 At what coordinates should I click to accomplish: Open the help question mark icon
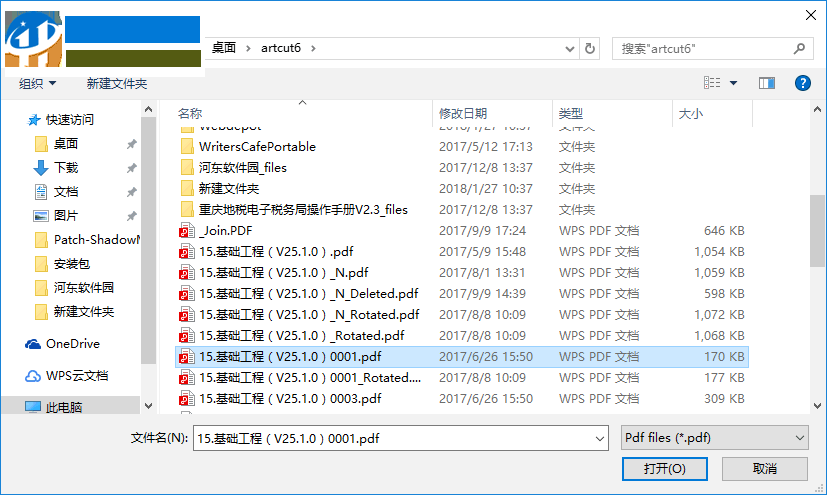(x=802, y=83)
